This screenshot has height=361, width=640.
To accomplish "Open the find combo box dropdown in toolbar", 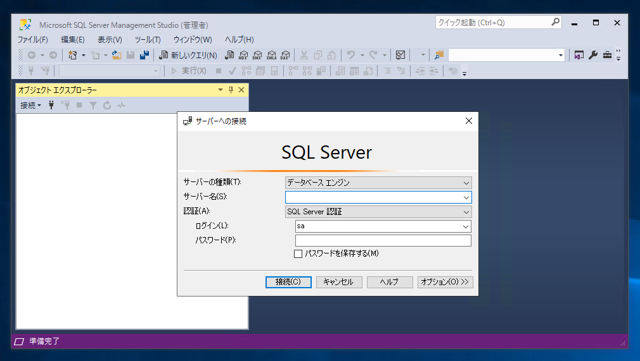I will click(x=560, y=55).
